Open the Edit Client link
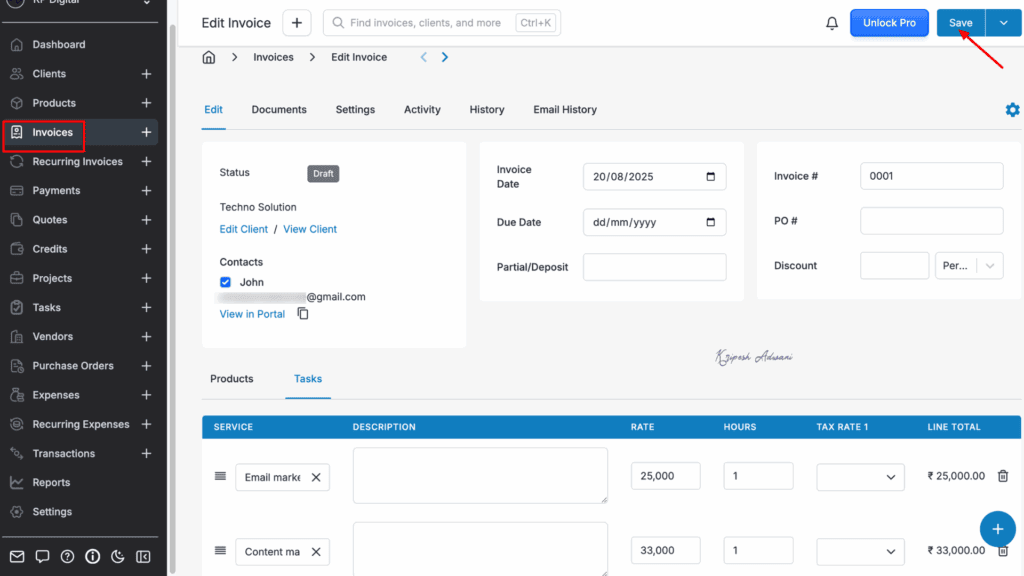The height and width of the screenshot is (576, 1024). click(x=243, y=229)
